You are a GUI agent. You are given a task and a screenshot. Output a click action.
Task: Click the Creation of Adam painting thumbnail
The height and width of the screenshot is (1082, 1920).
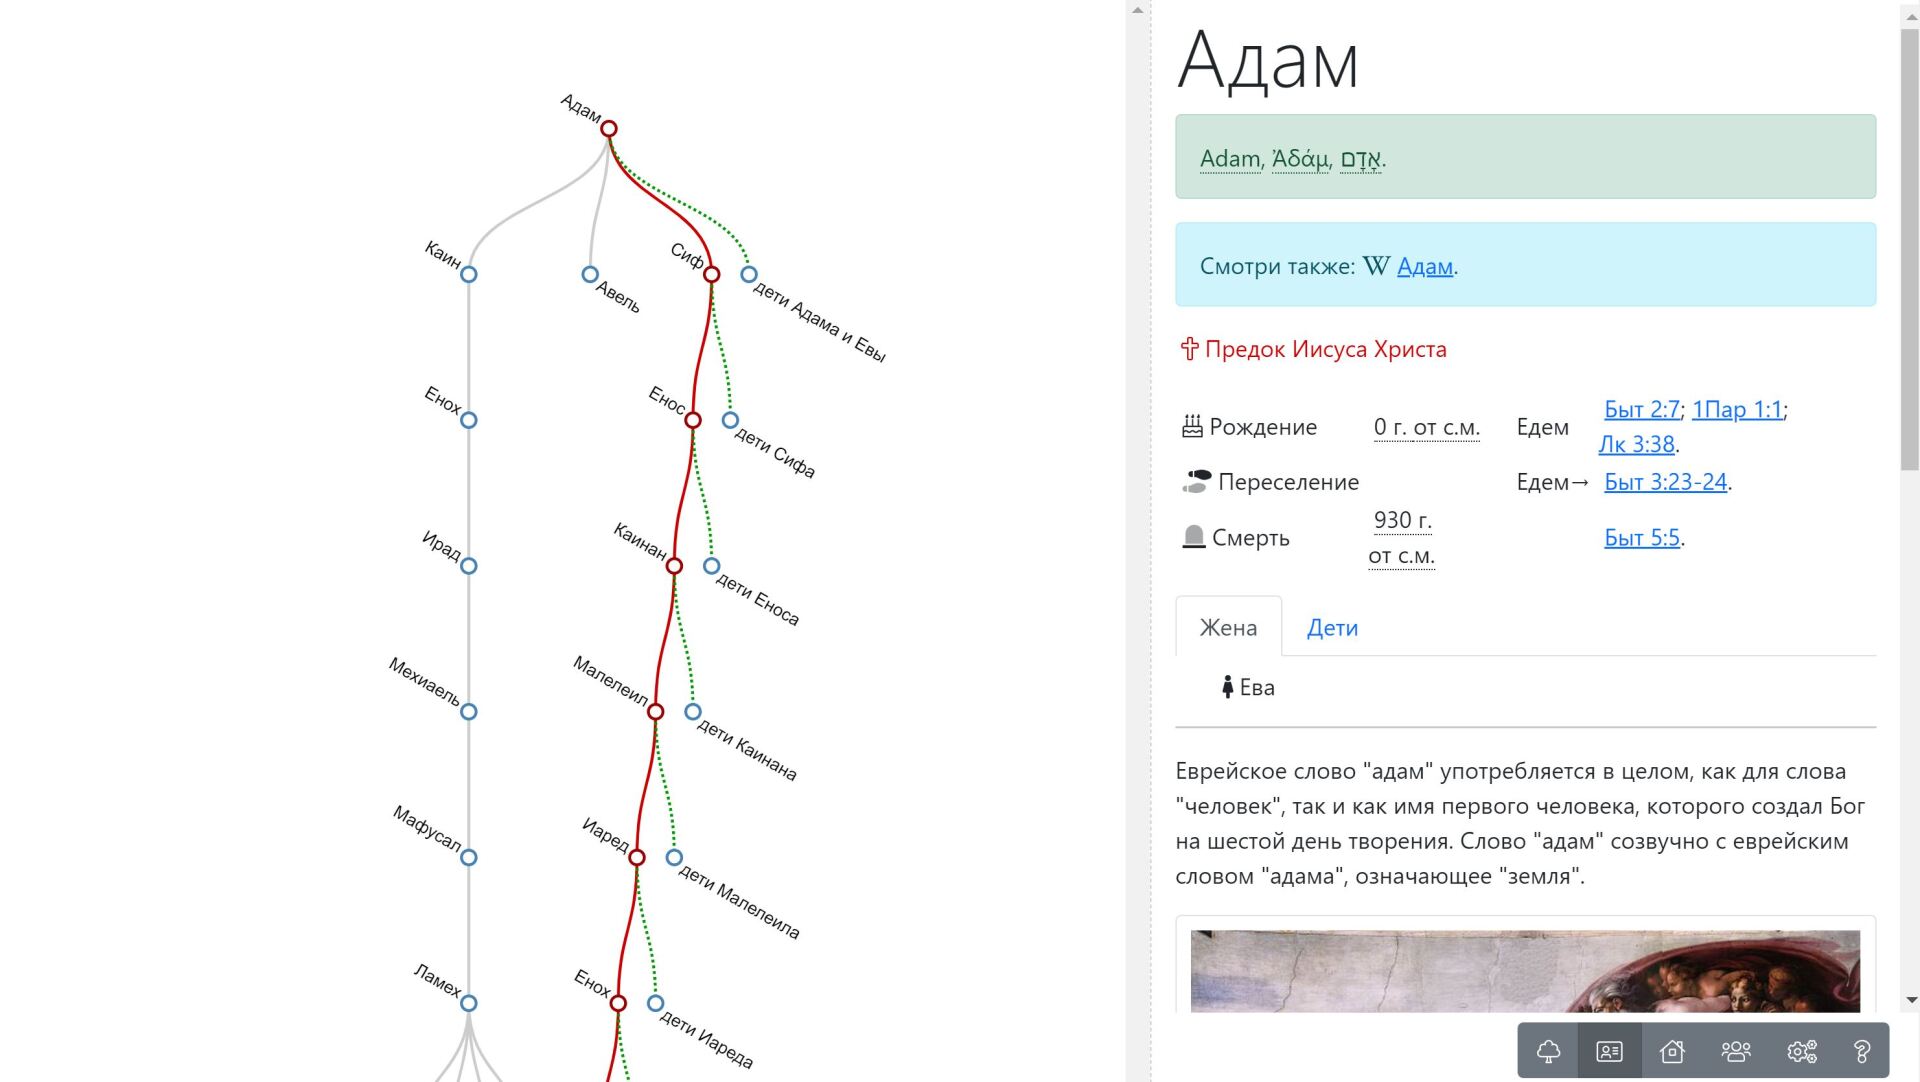[1525, 971]
